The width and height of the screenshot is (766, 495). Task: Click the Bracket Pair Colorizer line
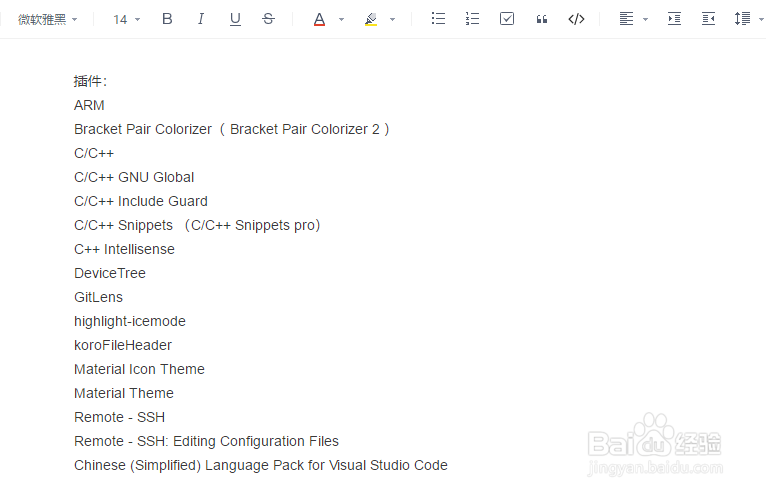(232, 129)
